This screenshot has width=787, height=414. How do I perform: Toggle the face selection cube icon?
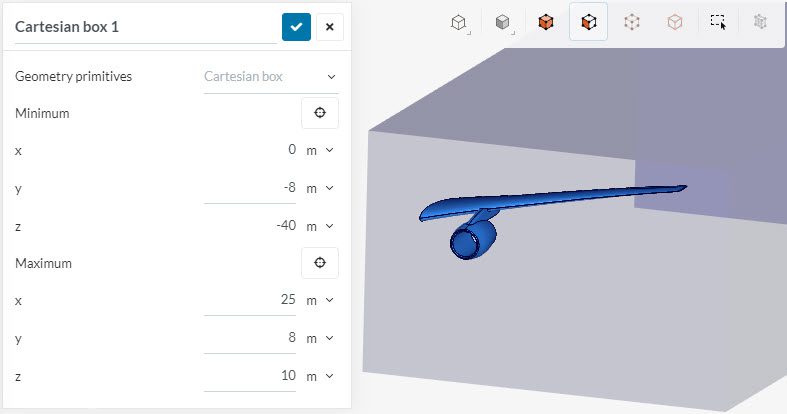pos(588,22)
